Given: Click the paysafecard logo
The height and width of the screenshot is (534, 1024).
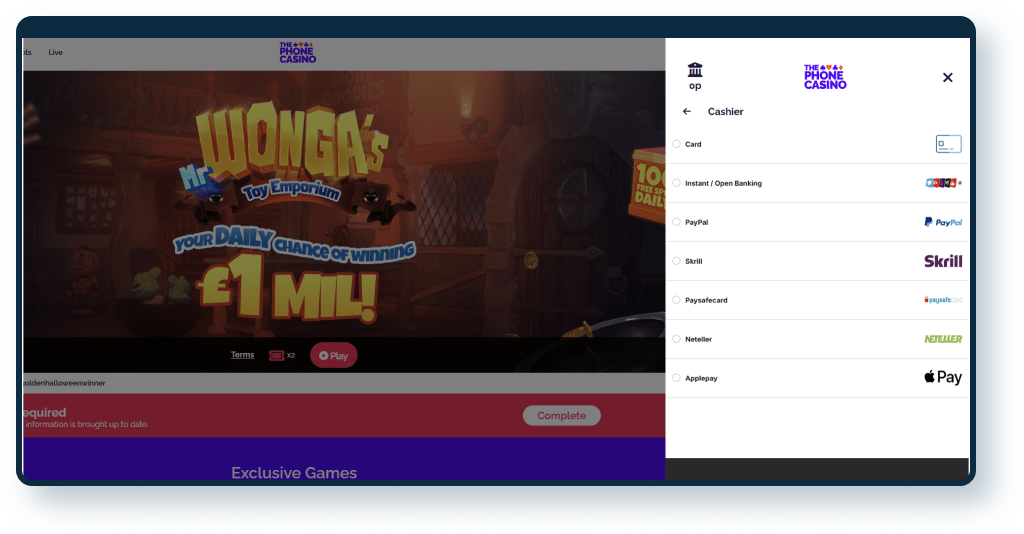Looking at the screenshot, I should pyautogui.click(x=943, y=300).
